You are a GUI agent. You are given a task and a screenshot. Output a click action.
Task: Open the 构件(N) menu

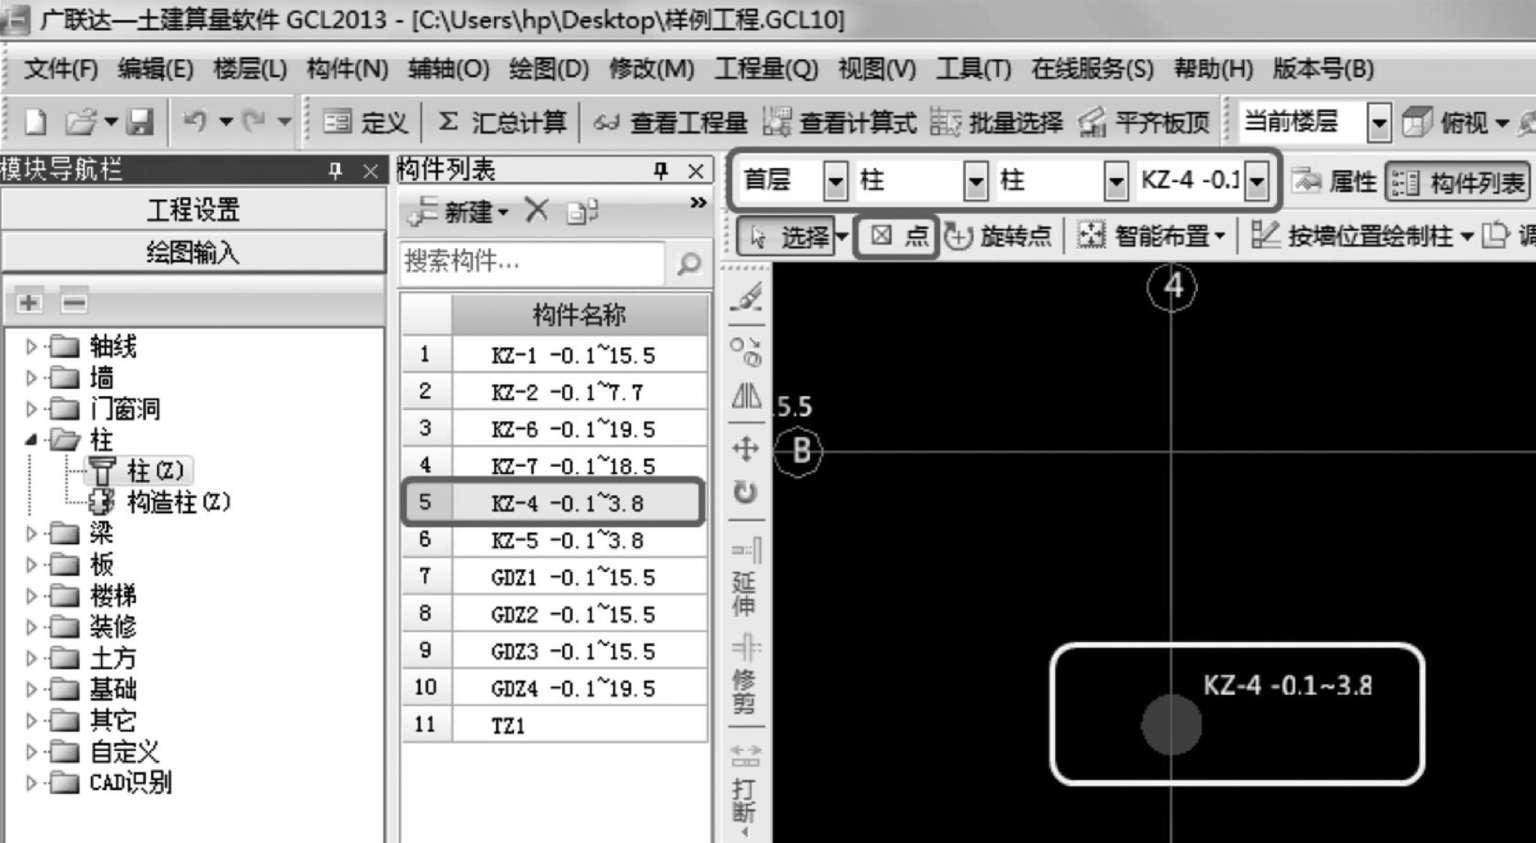click(347, 69)
